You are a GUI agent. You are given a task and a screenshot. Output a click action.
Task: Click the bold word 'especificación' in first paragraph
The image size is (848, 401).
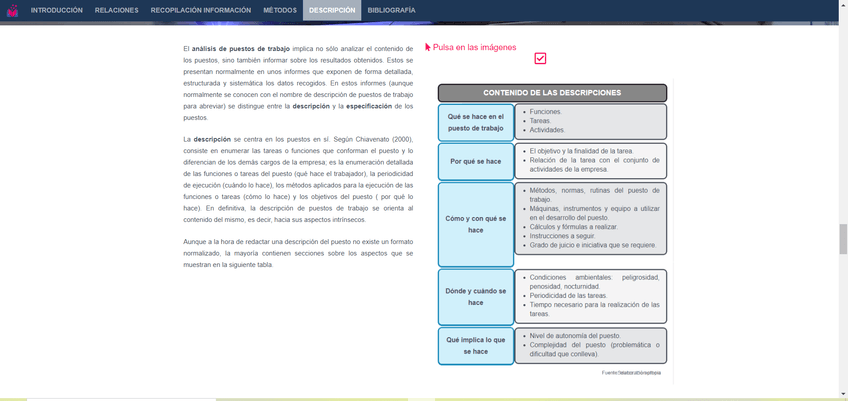pos(369,106)
